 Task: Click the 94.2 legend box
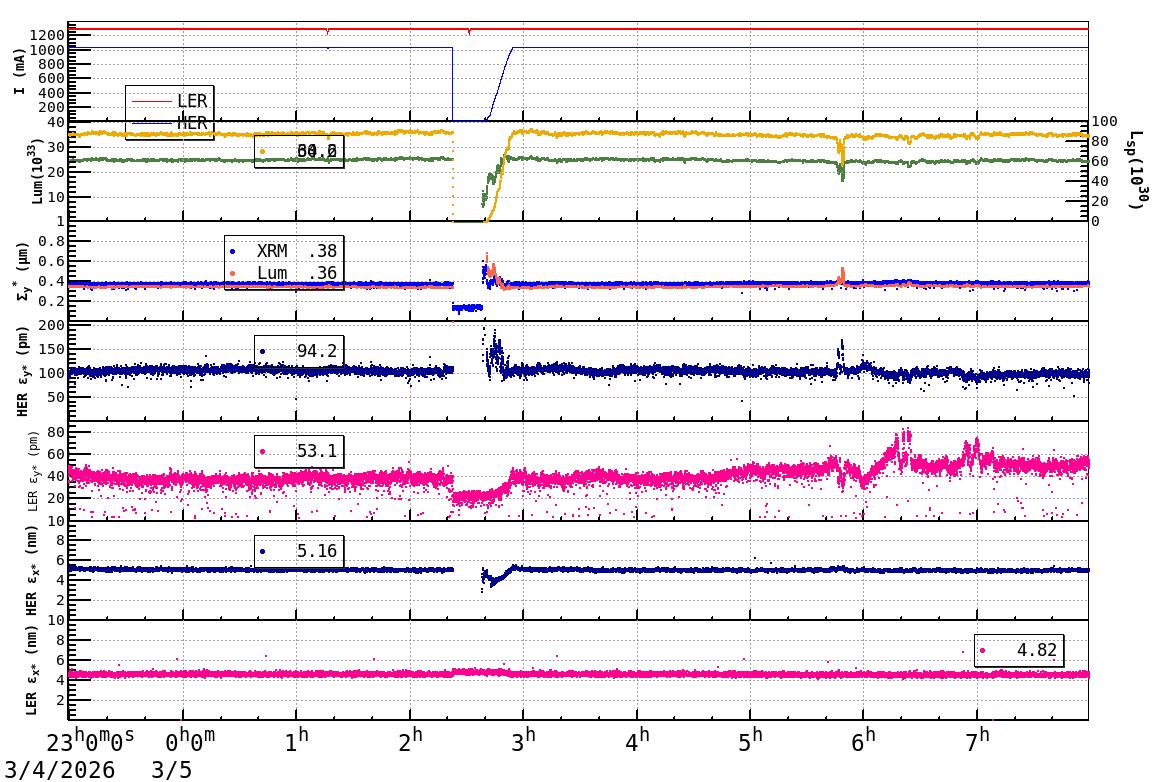click(299, 351)
